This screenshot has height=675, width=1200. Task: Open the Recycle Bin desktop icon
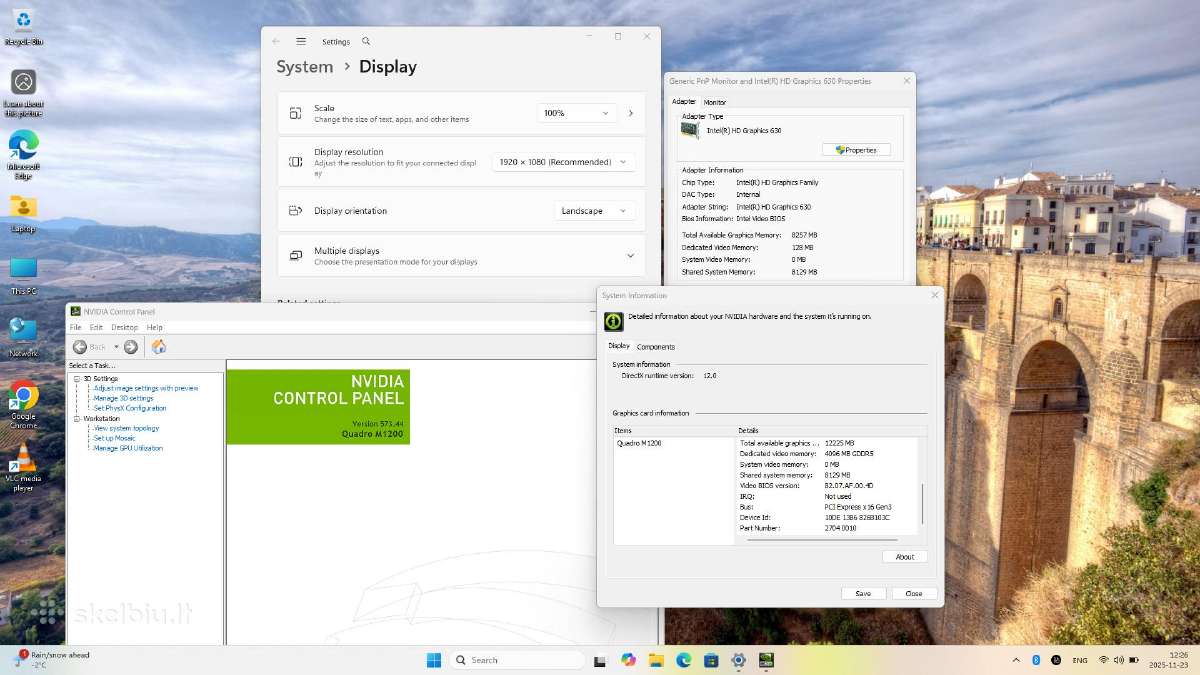point(23,25)
